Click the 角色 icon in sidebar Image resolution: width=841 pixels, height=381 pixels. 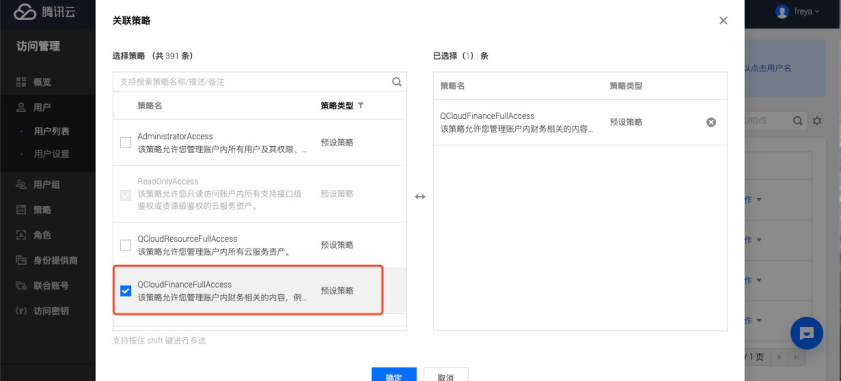coord(21,235)
